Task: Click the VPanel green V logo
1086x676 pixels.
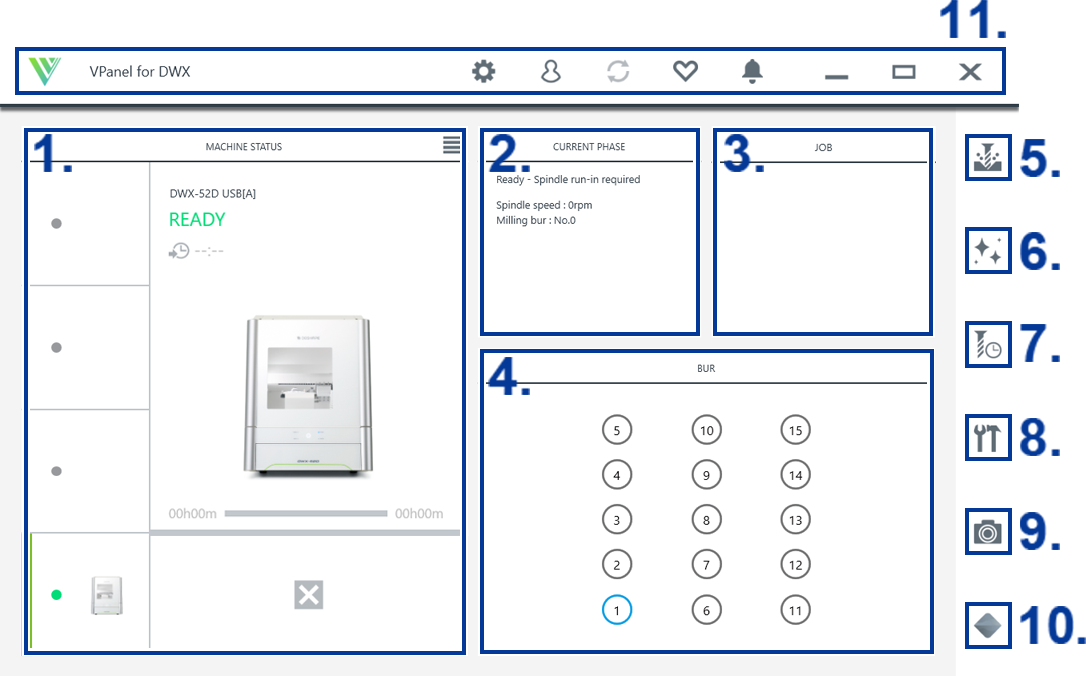Action: click(x=45, y=71)
